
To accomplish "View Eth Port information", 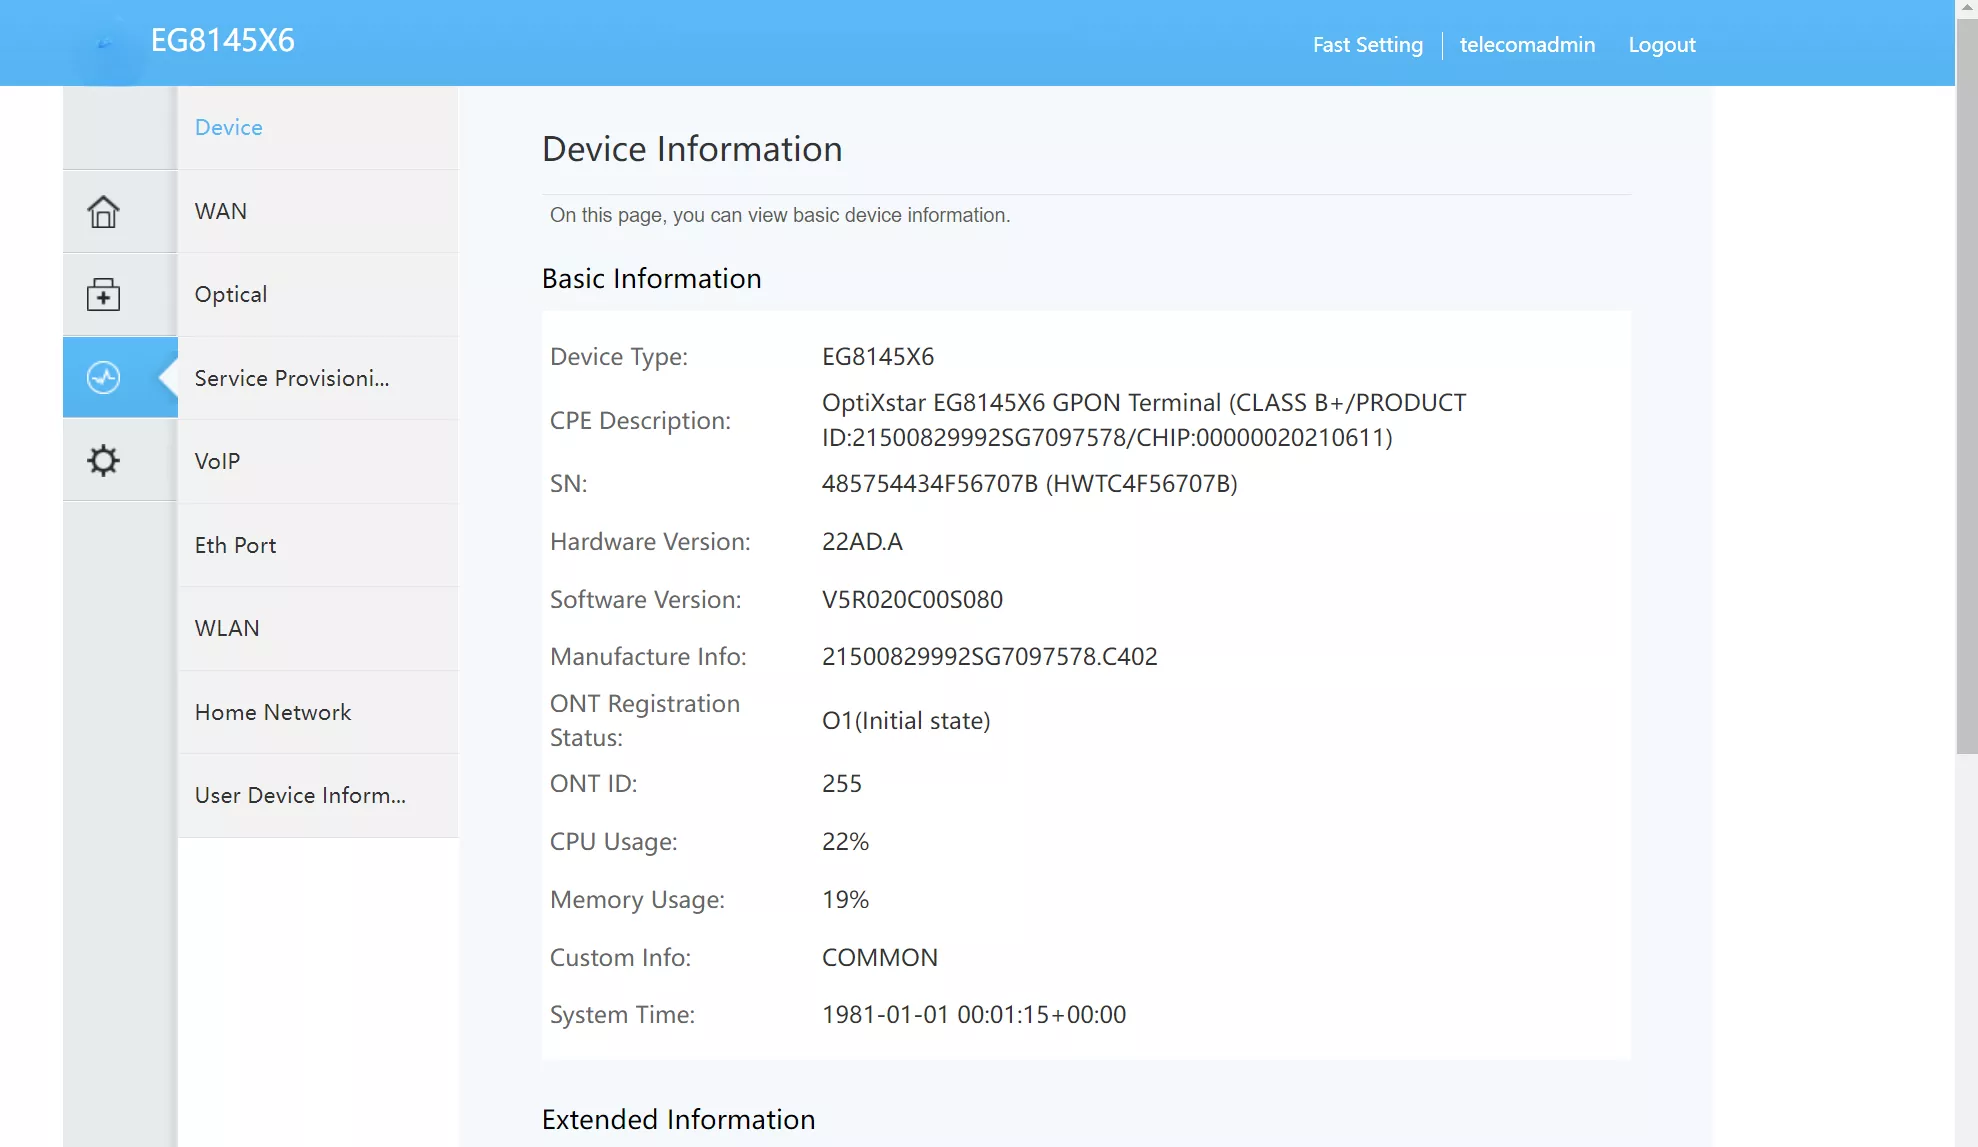I will pyautogui.click(x=318, y=545).
